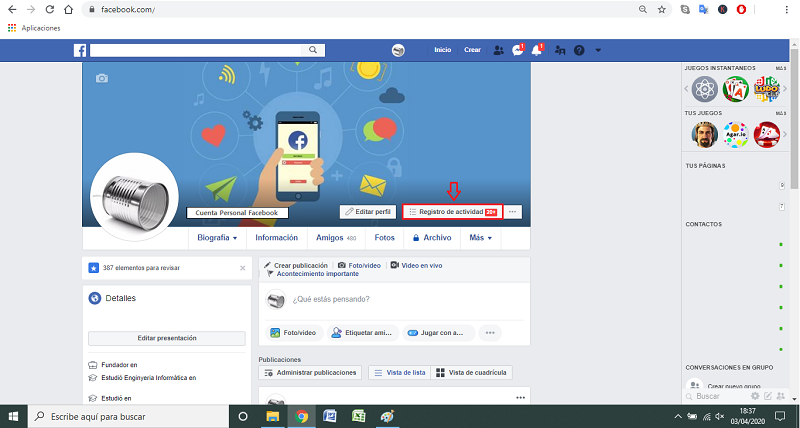Screen dimensions: 800x428
Task: Click Windows taskbar search box
Action: (128, 416)
